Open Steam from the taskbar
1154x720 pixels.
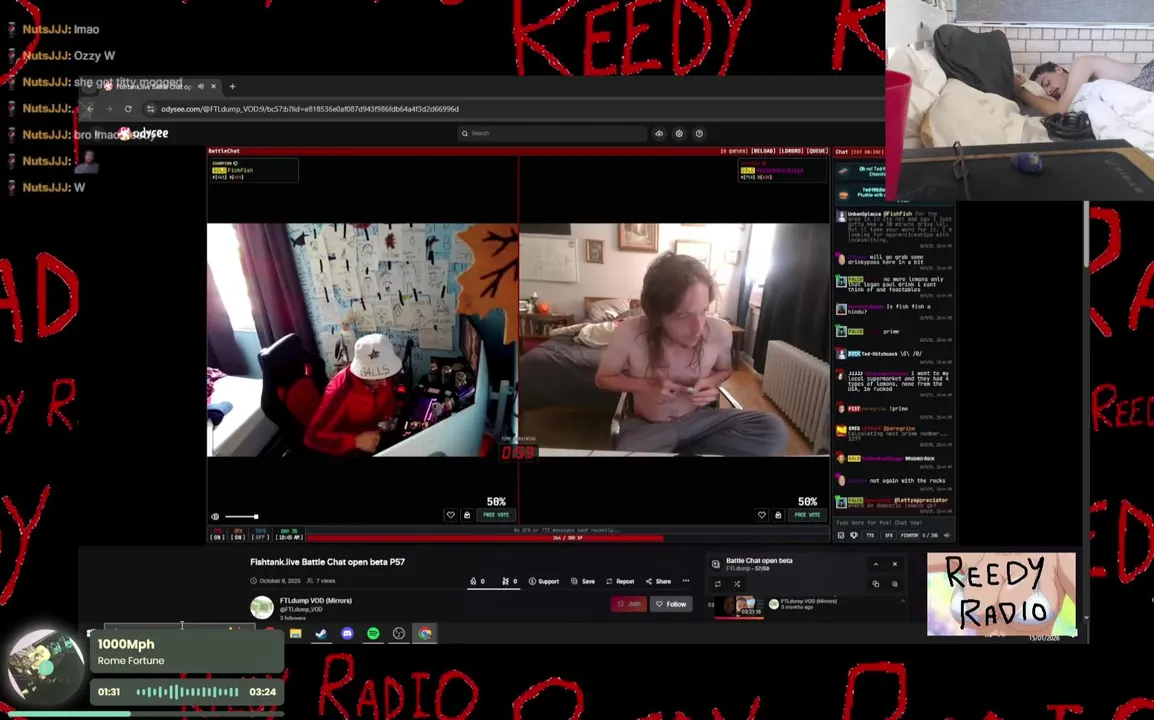322,633
